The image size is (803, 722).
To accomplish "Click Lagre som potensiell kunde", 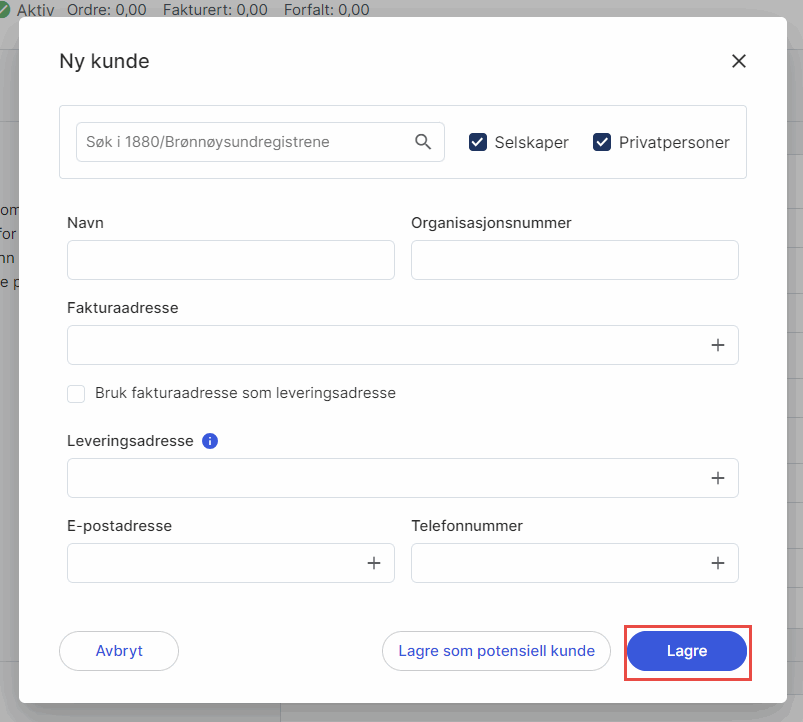I will [x=496, y=651].
